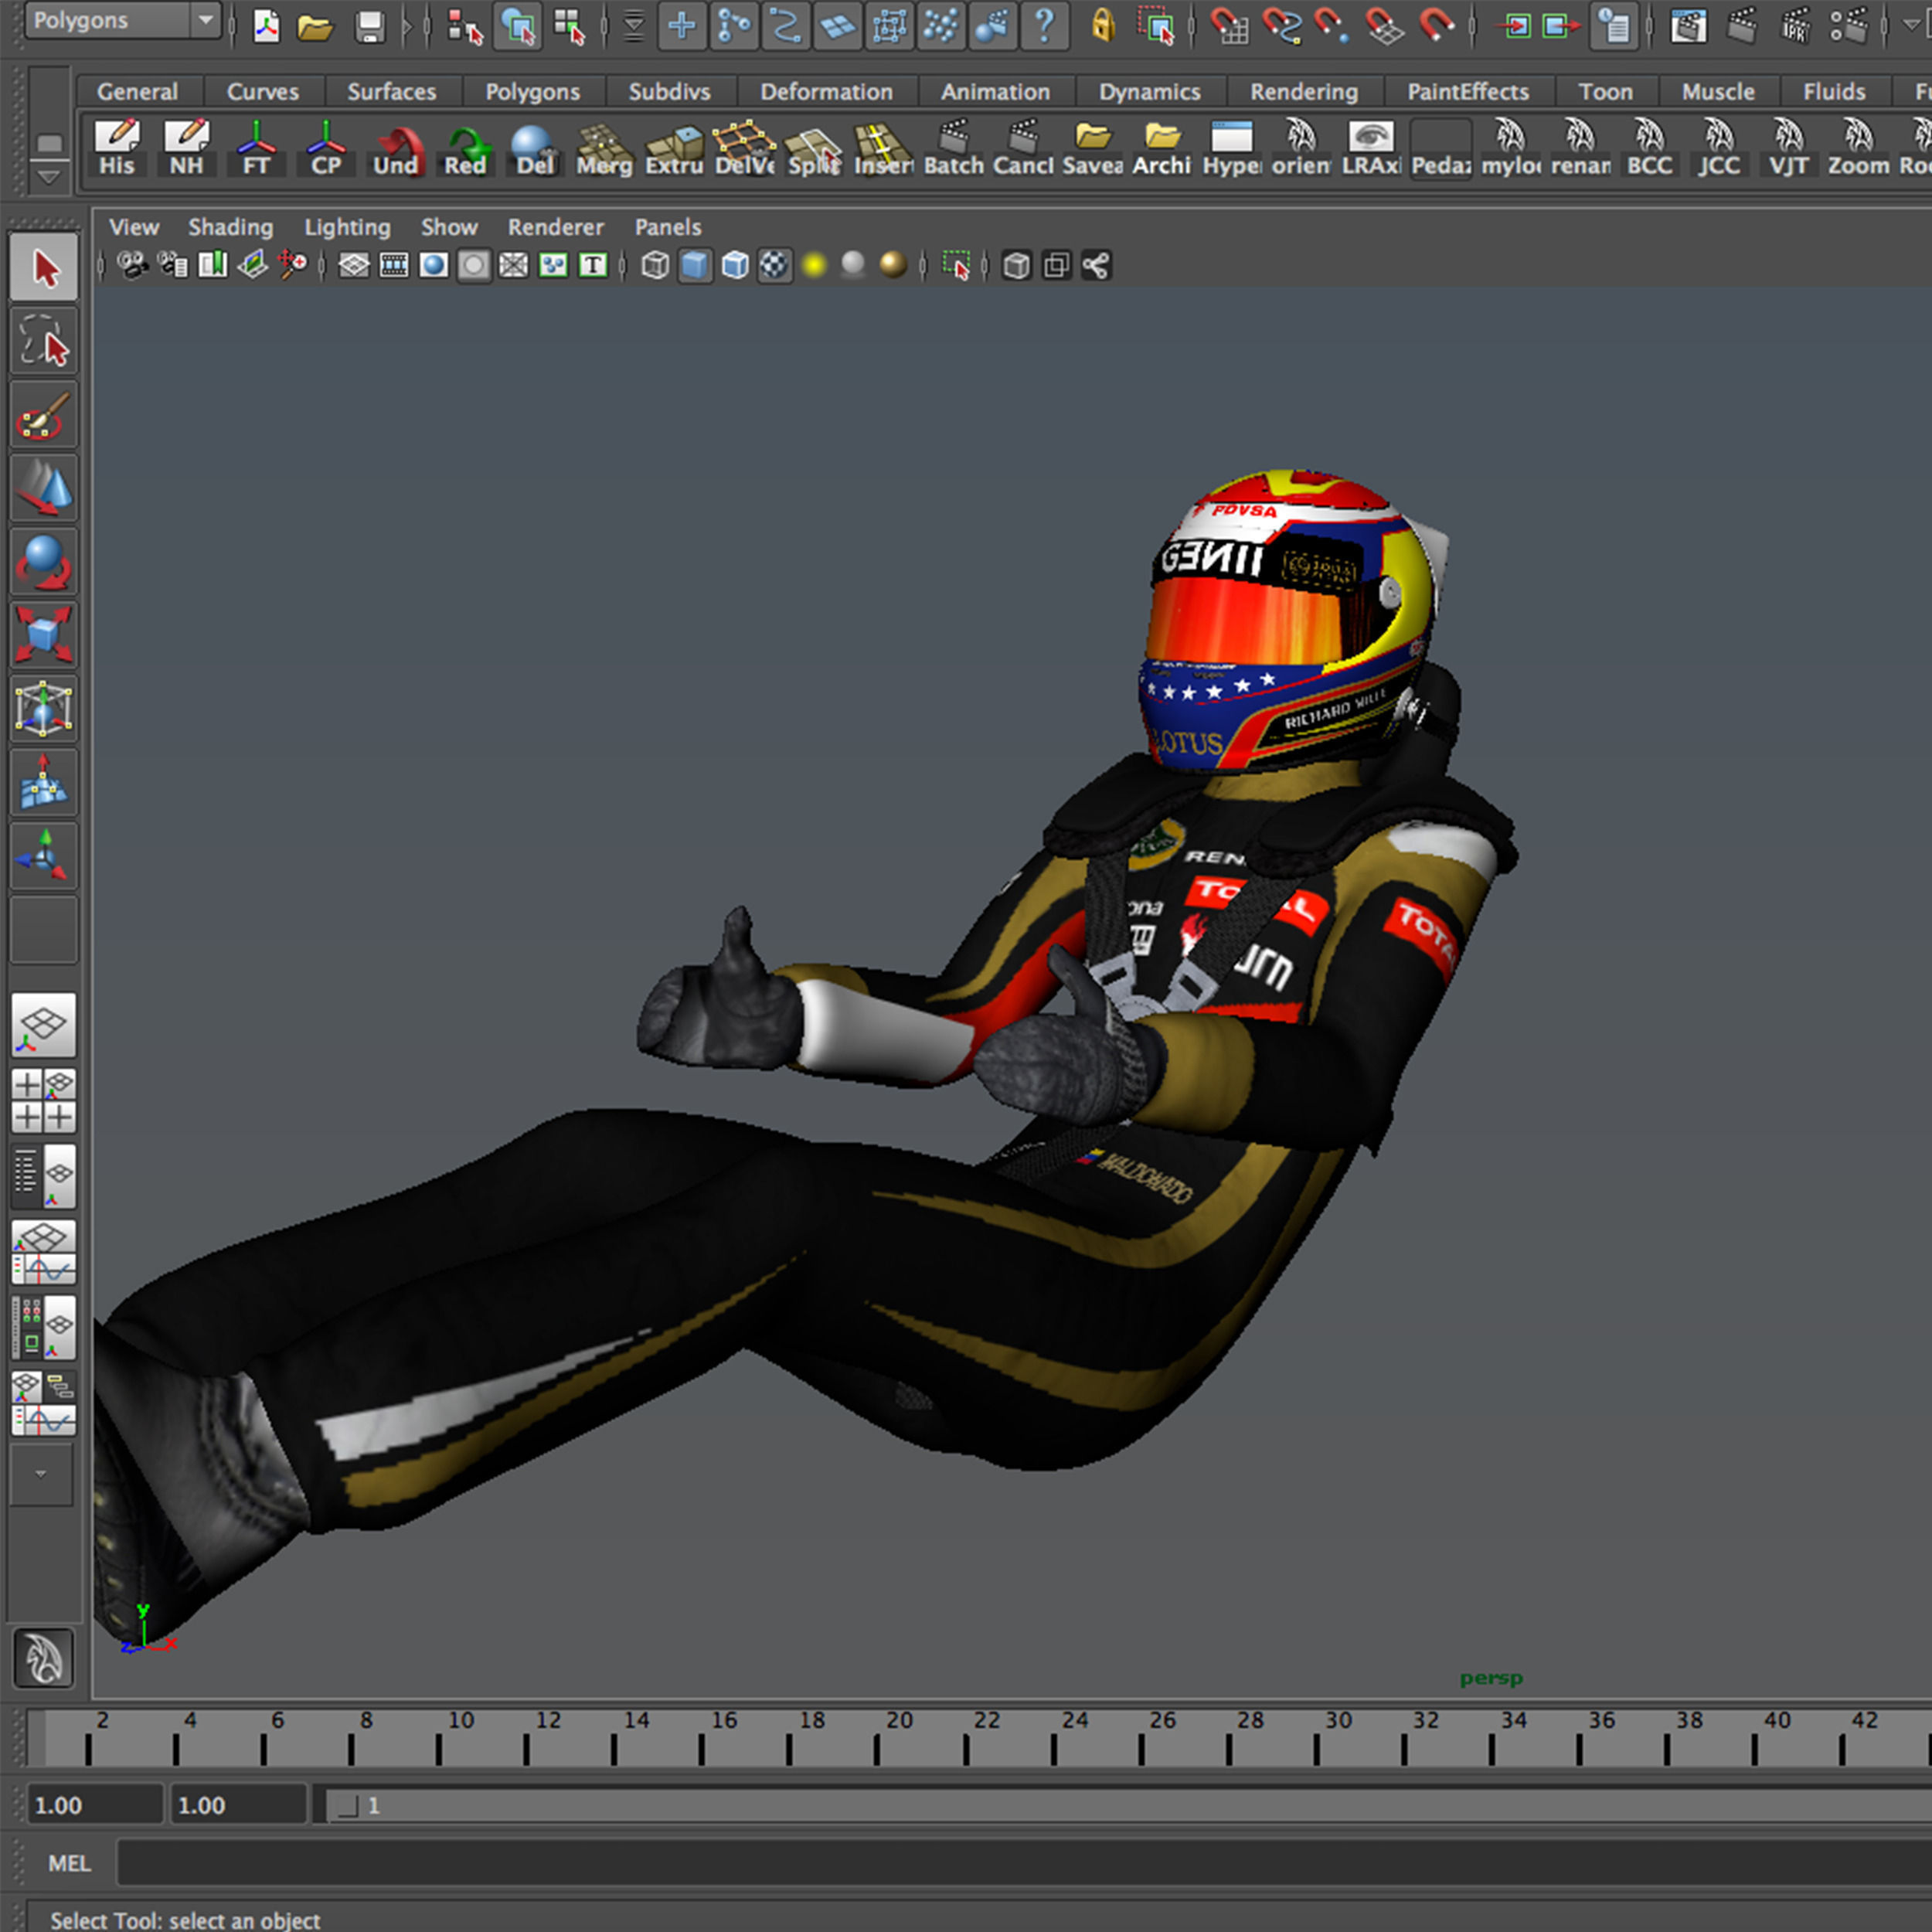Expand shelf options triangle menu
The image size is (1932, 1932).
[x=48, y=177]
